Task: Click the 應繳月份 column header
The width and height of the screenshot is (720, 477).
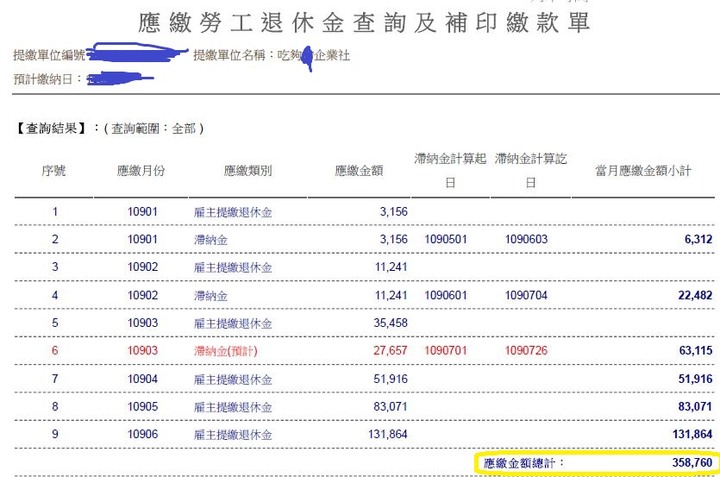Action: coord(141,171)
